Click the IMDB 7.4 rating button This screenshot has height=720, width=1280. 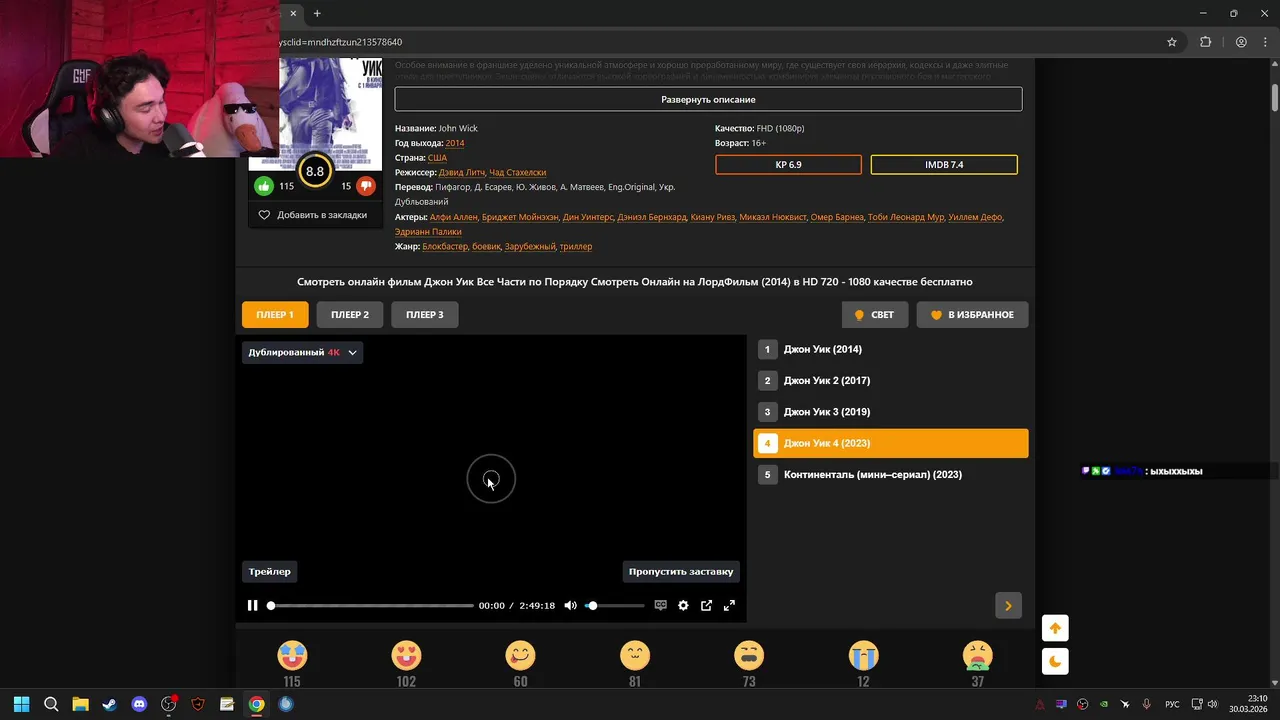point(944,164)
